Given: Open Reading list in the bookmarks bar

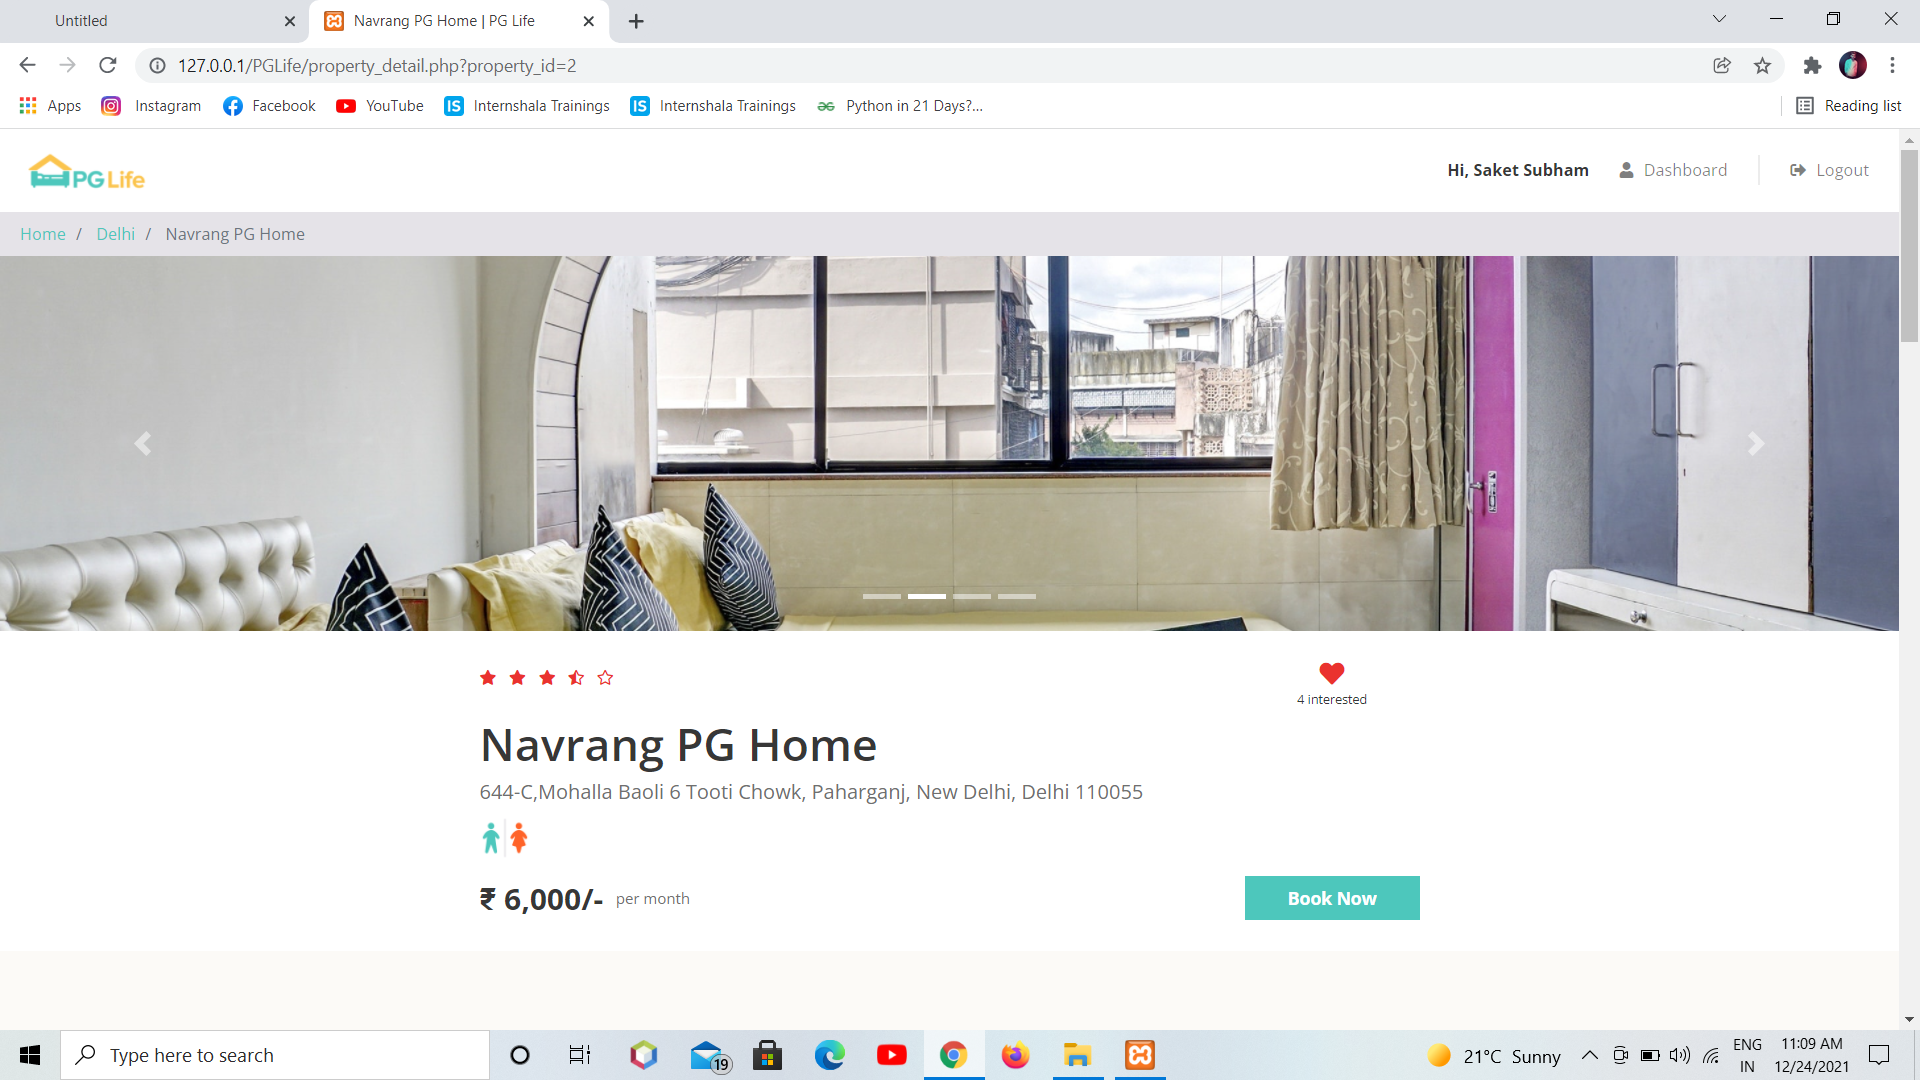Looking at the screenshot, I should [1848, 105].
